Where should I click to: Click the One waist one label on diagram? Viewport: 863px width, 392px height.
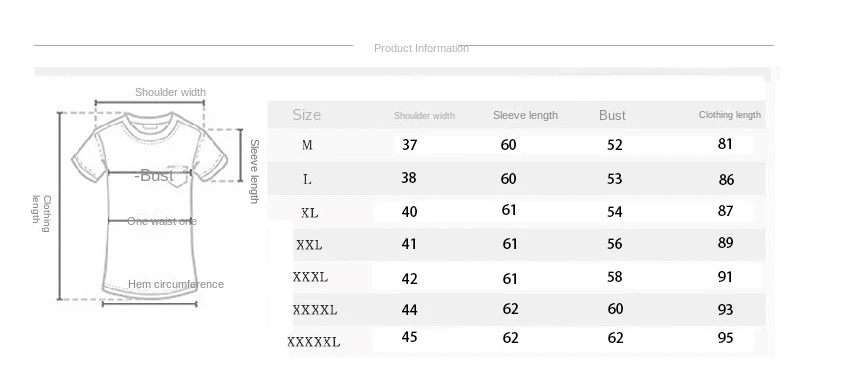click(x=162, y=221)
